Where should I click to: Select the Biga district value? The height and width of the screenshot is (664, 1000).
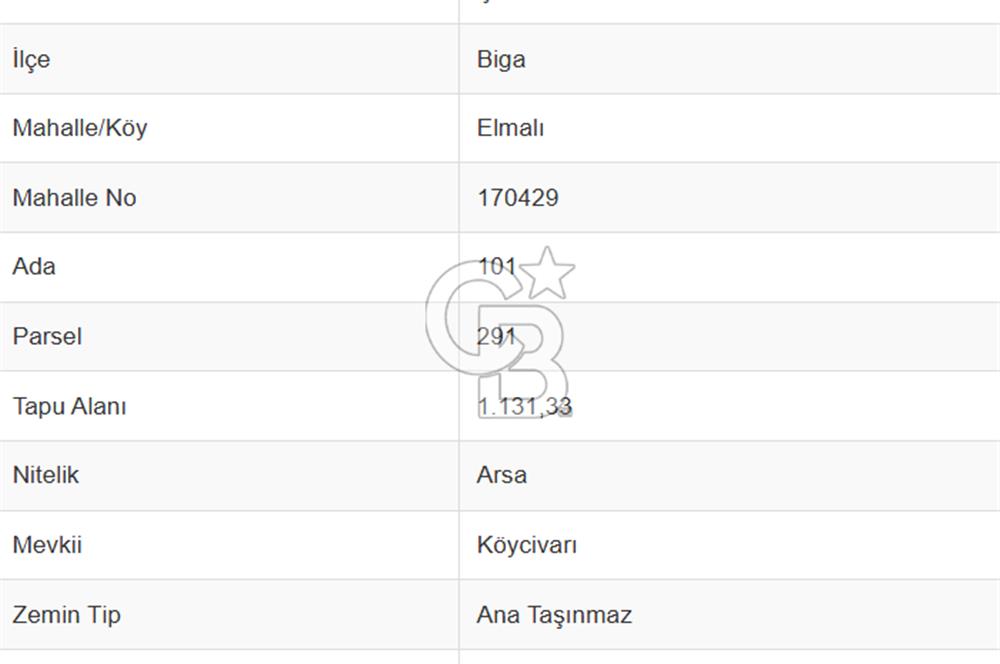pos(501,59)
